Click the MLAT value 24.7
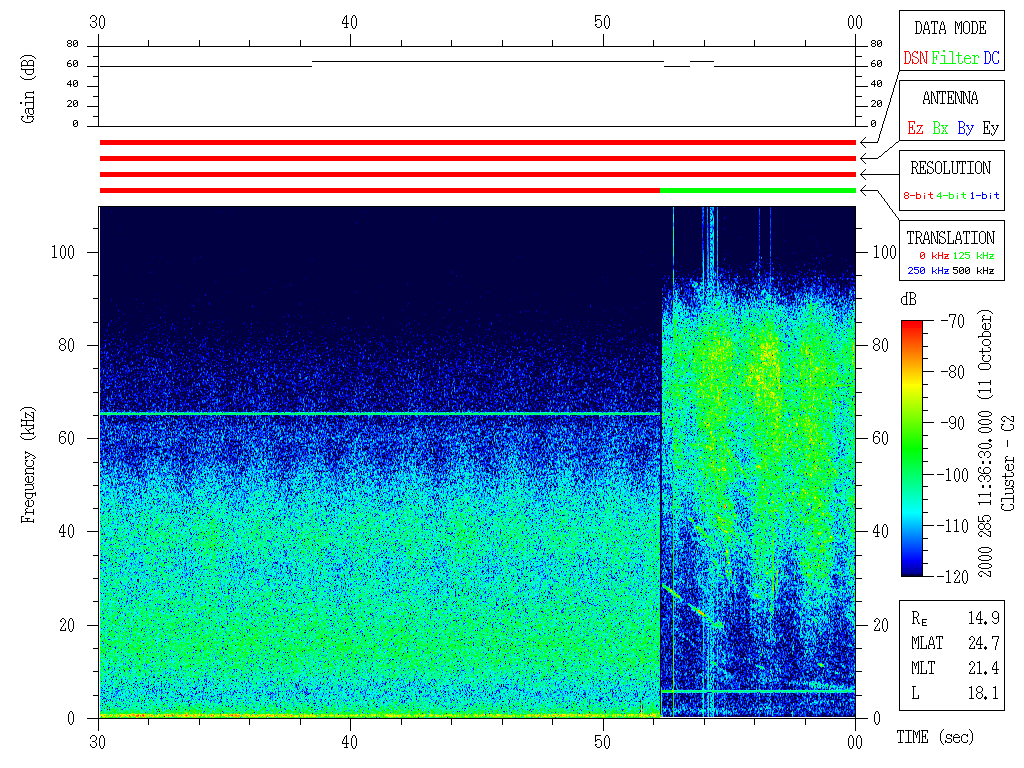 pos(985,643)
